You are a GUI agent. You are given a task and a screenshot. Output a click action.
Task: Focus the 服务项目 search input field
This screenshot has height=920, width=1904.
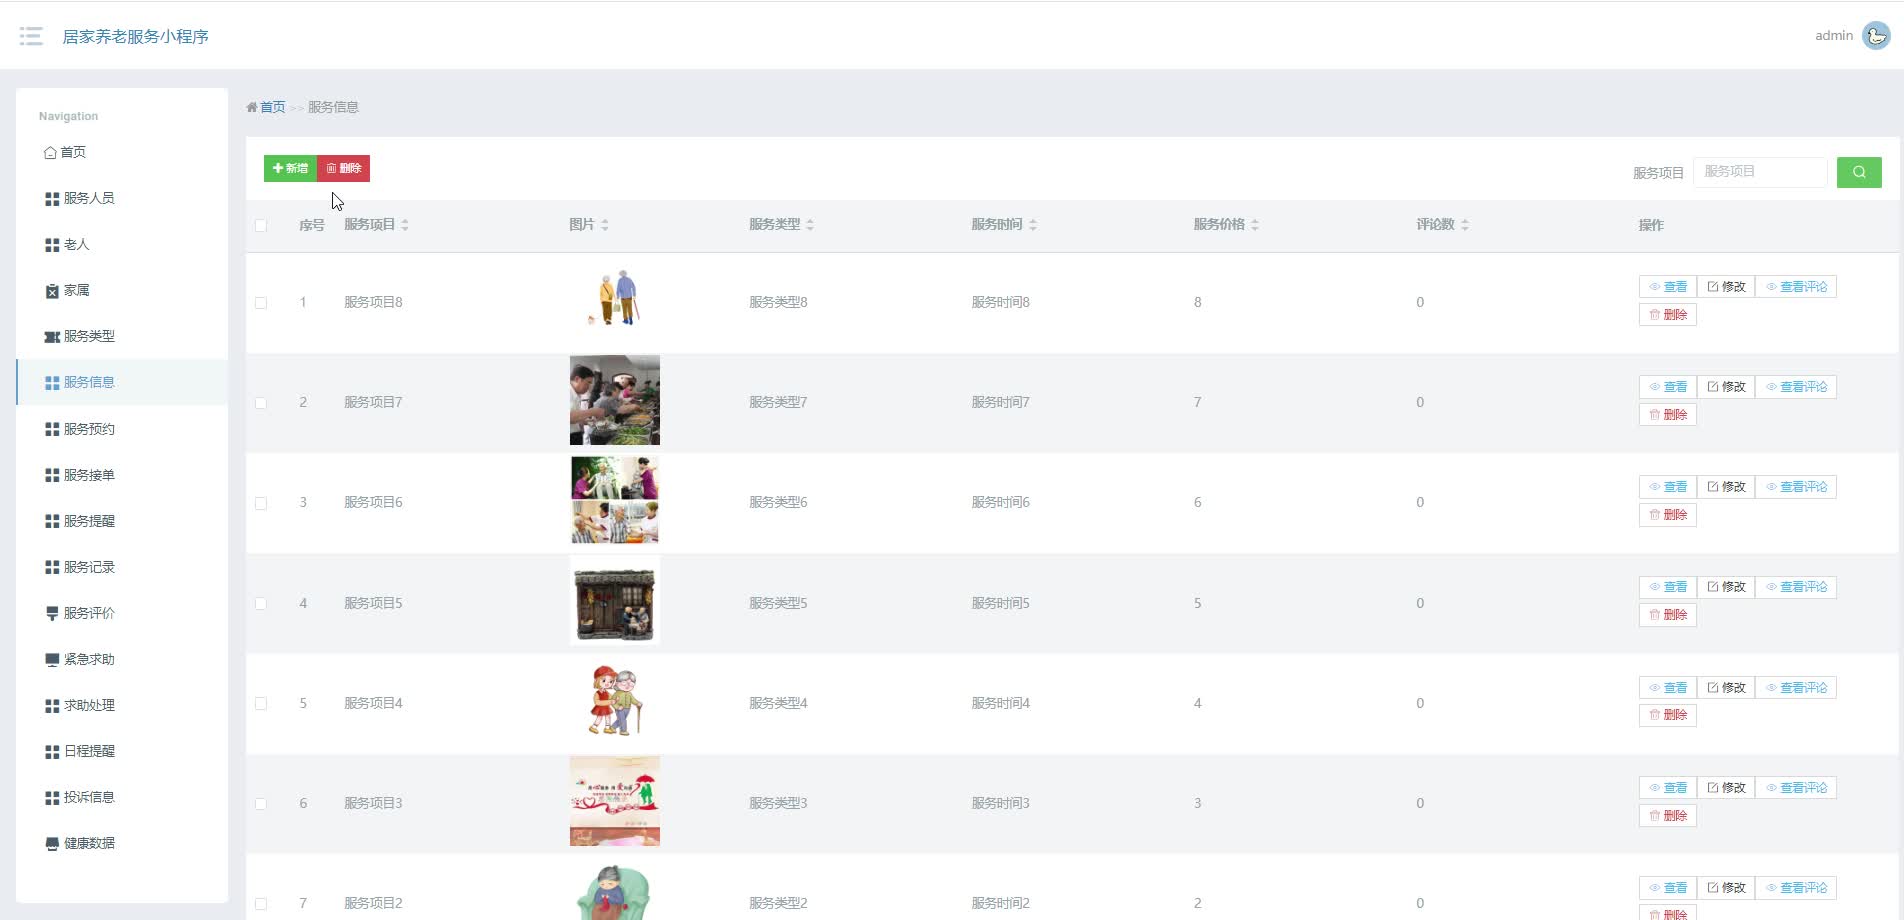1760,172
